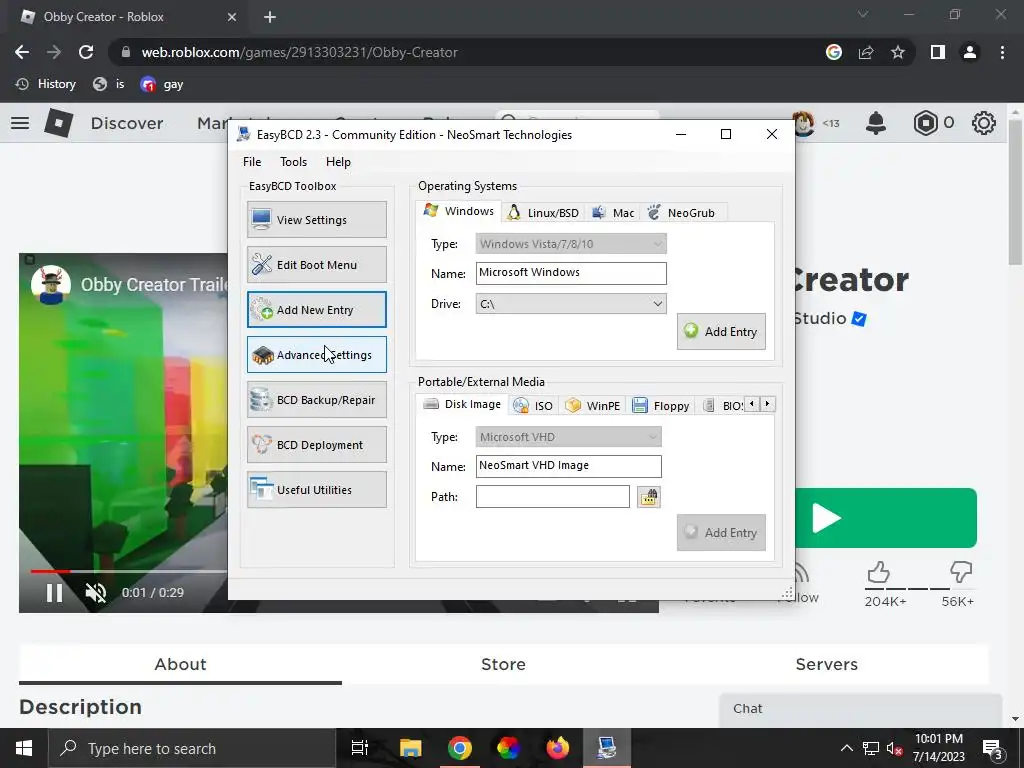1024x768 pixels.
Task: Bookmark this page with star icon
Action: (898, 52)
